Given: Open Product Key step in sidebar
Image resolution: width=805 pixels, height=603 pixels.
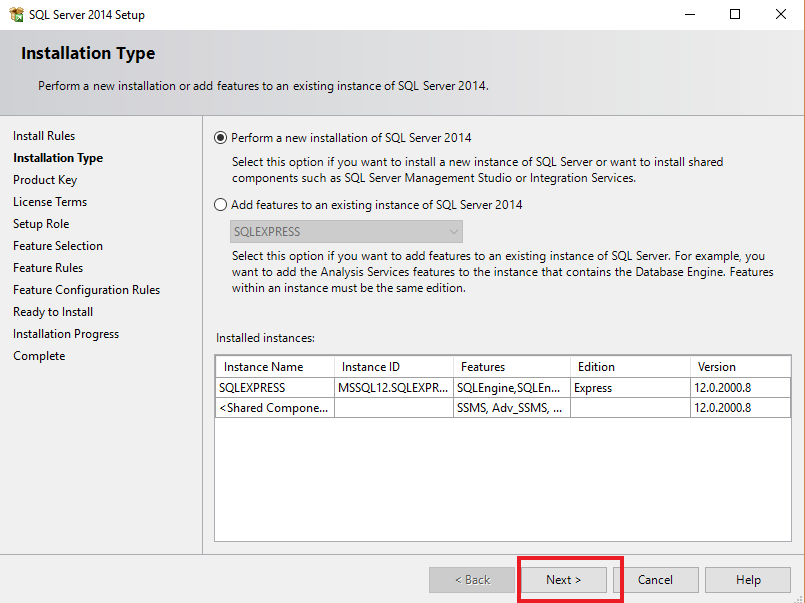Looking at the screenshot, I should pos(45,180).
